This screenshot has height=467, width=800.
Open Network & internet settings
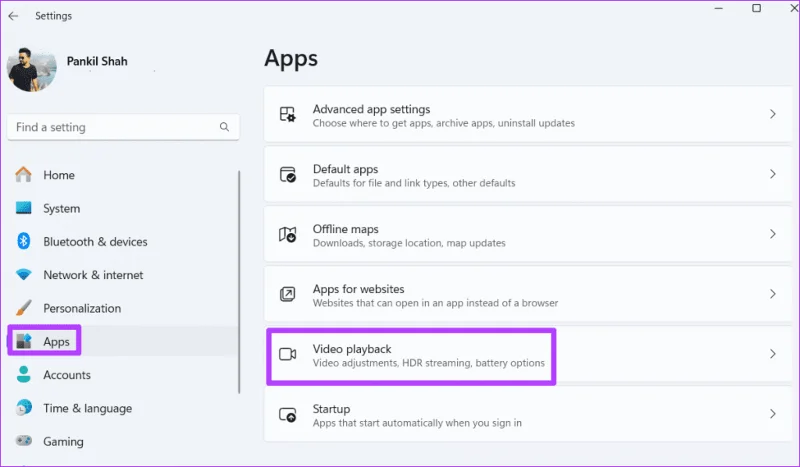(x=93, y=275)
